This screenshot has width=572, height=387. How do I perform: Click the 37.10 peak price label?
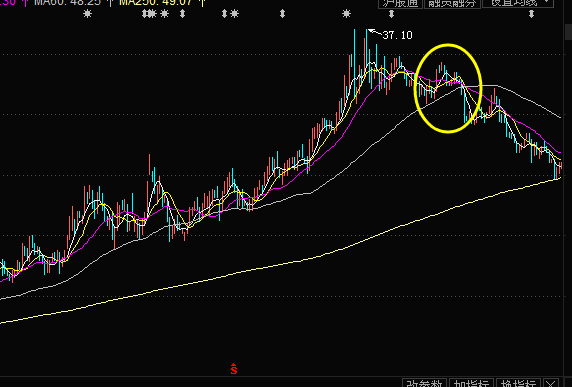pos(397,35)
